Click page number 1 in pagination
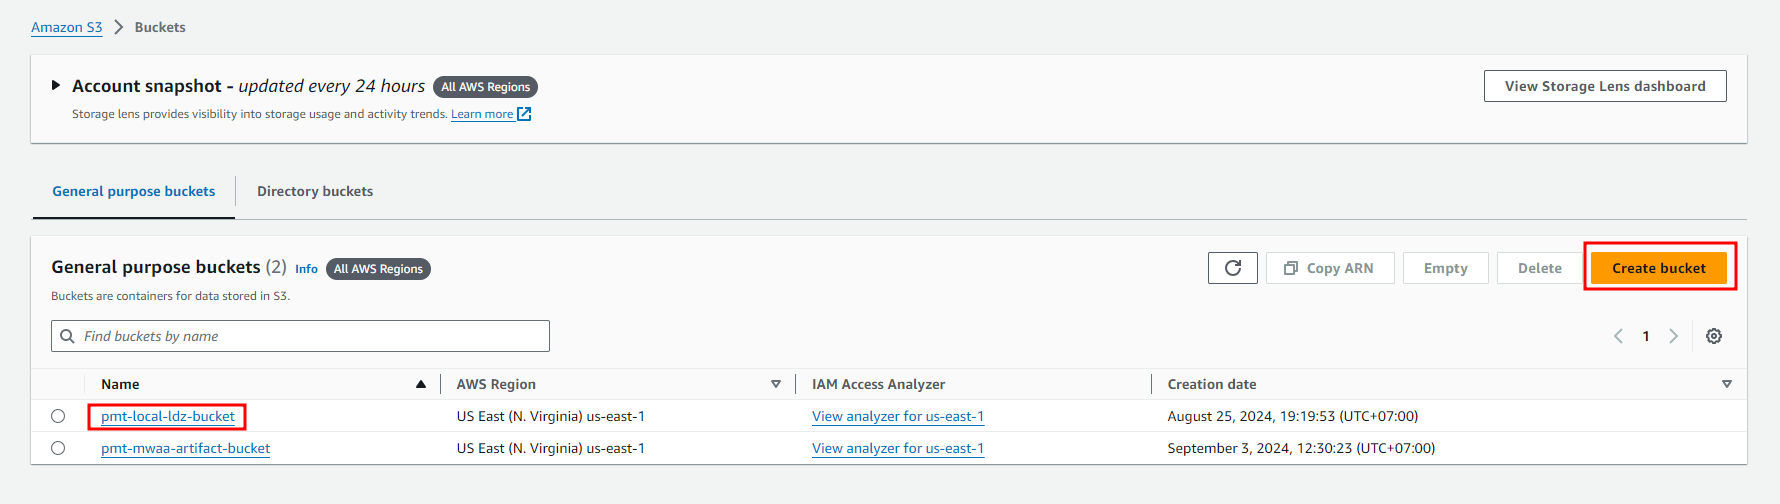1780x504 pixels. pyautogui.click(x=1646, y=336)
